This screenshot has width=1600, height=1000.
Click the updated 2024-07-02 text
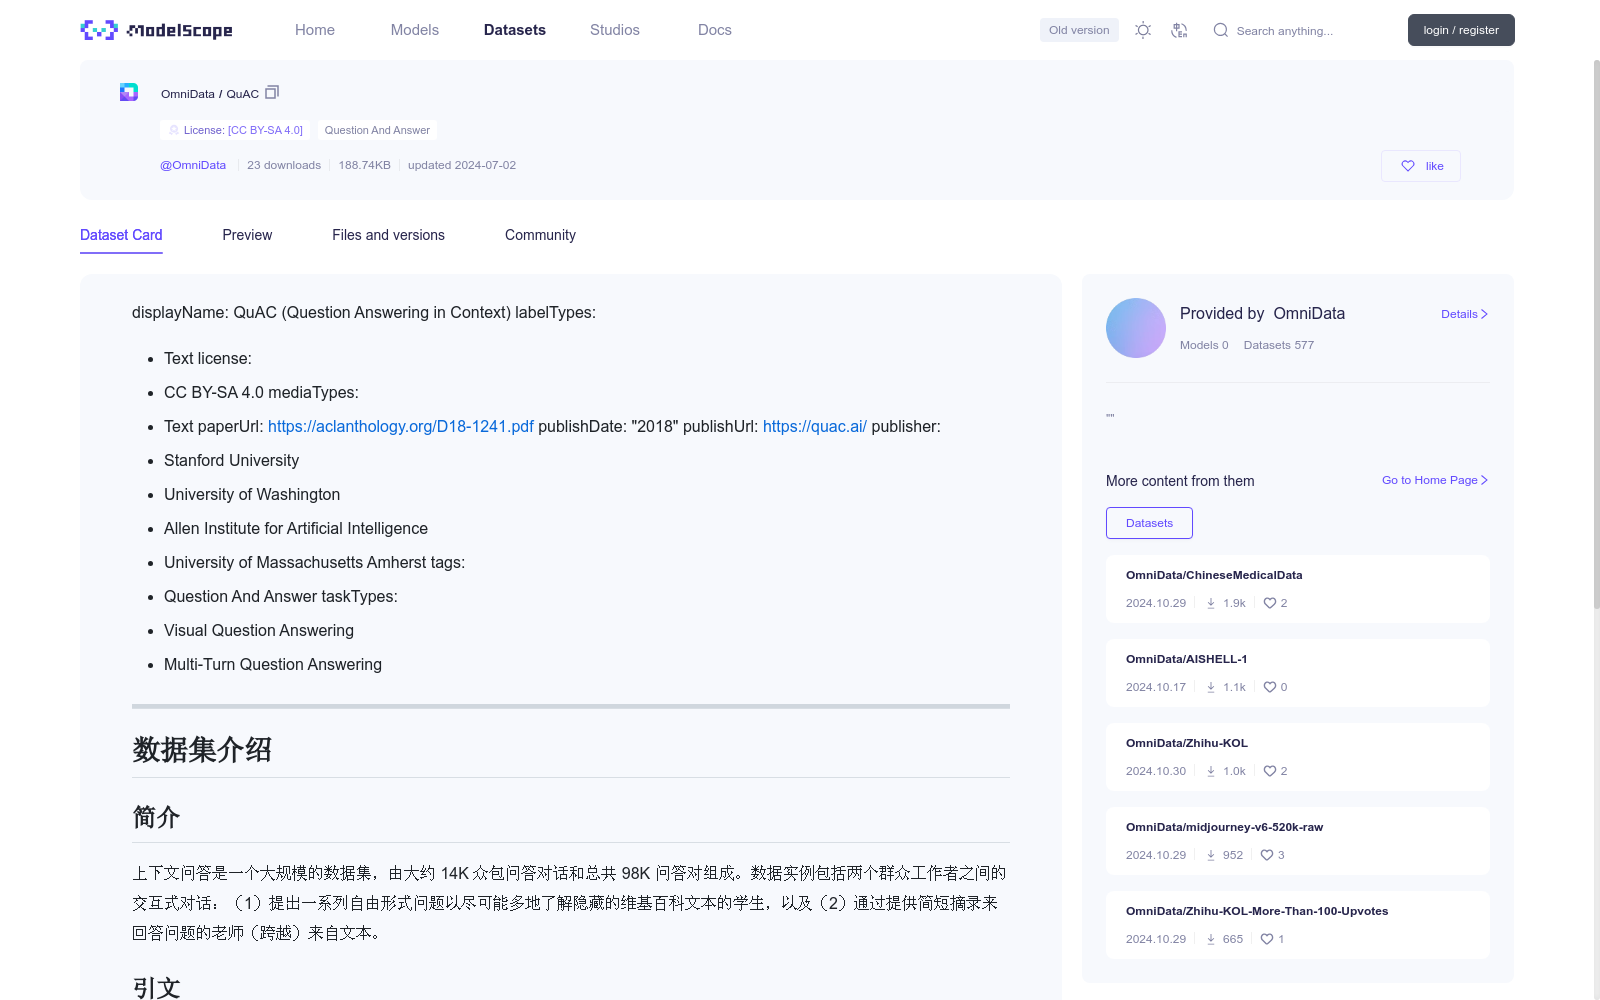click(x=462, y=165)
